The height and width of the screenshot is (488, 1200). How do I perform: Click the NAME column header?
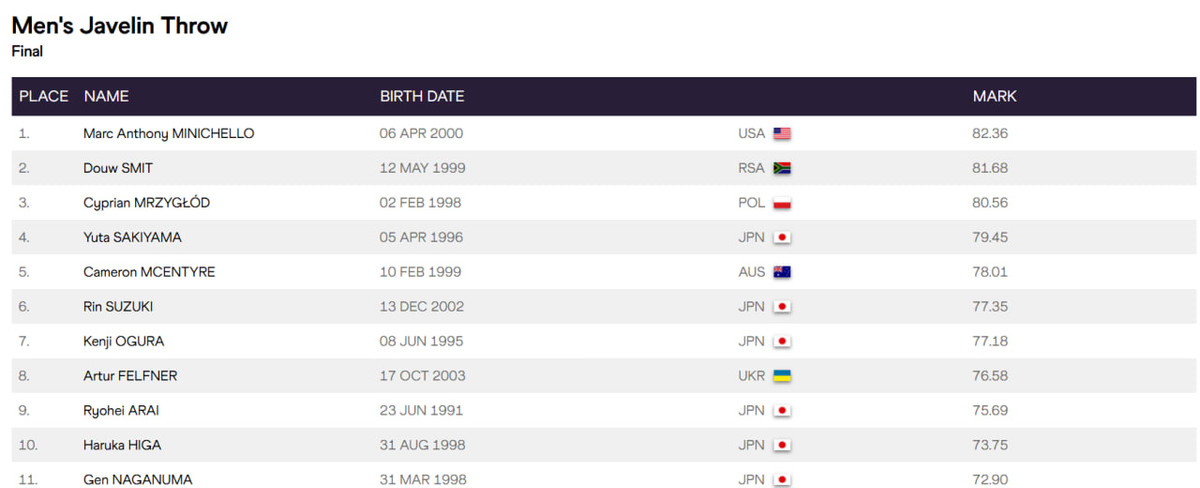coord(106,97)
